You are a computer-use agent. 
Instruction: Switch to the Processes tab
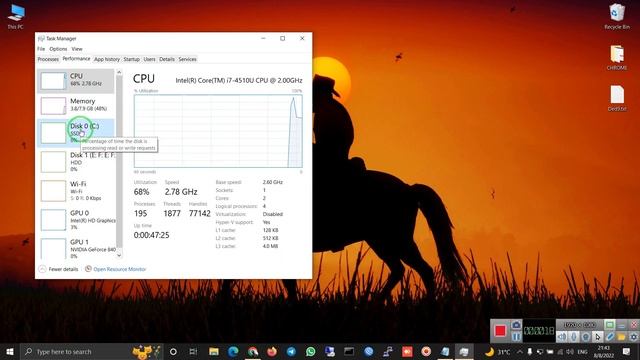(x=48, y=59)
